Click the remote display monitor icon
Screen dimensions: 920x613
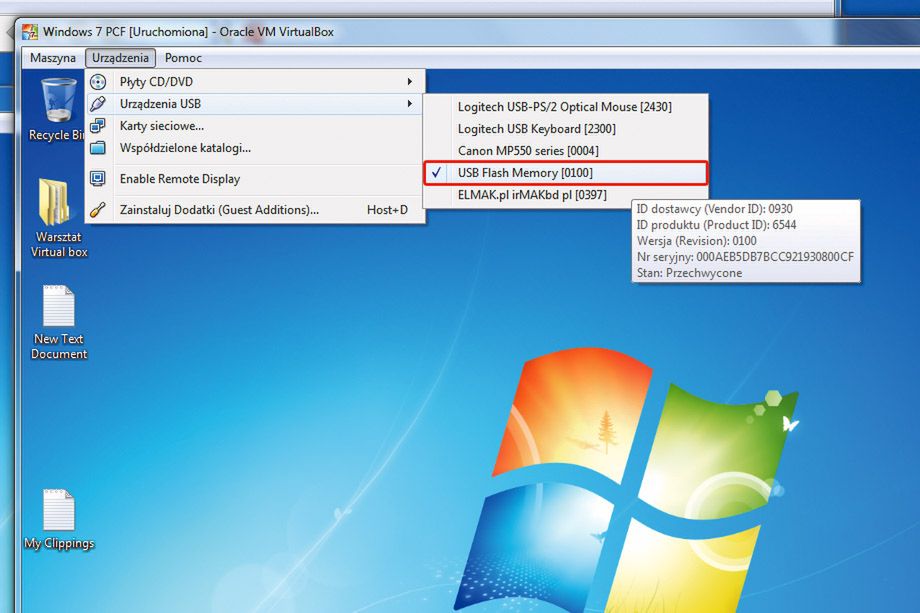point(98,178)
